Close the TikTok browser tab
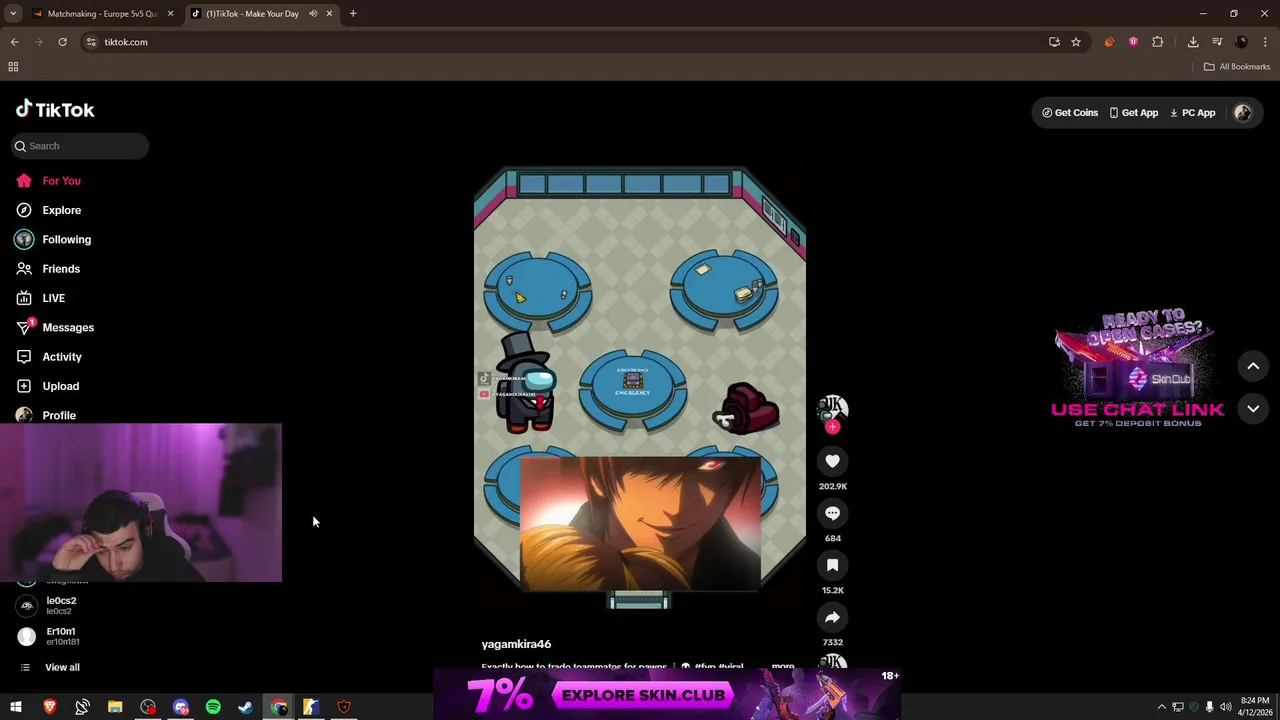The width and height of the screenshot is (1280, 720). tap(329, 14)
